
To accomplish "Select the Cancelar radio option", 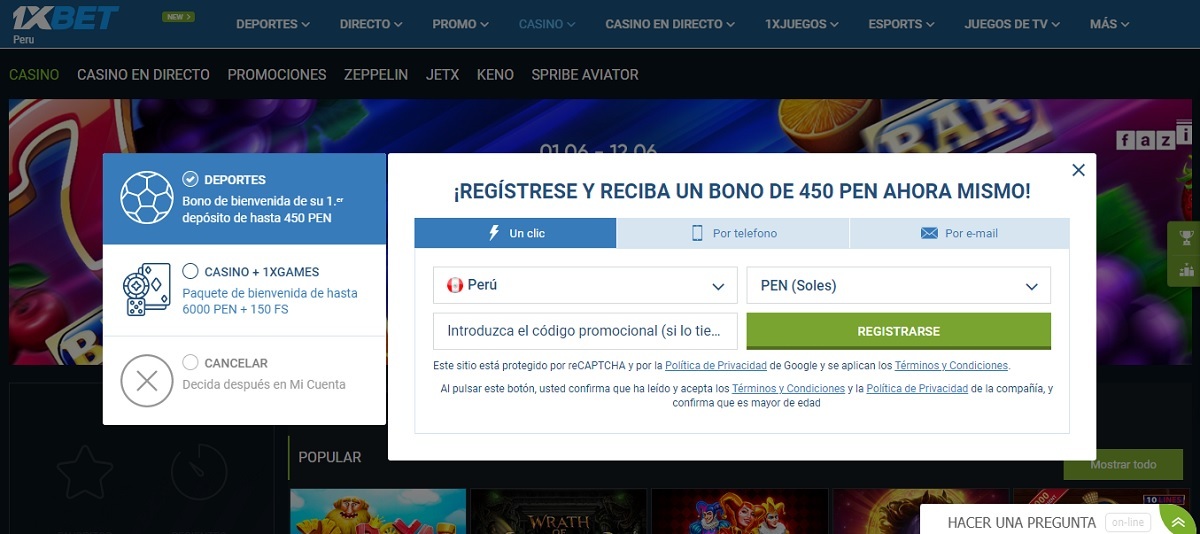I will click(x=190, y=363).
